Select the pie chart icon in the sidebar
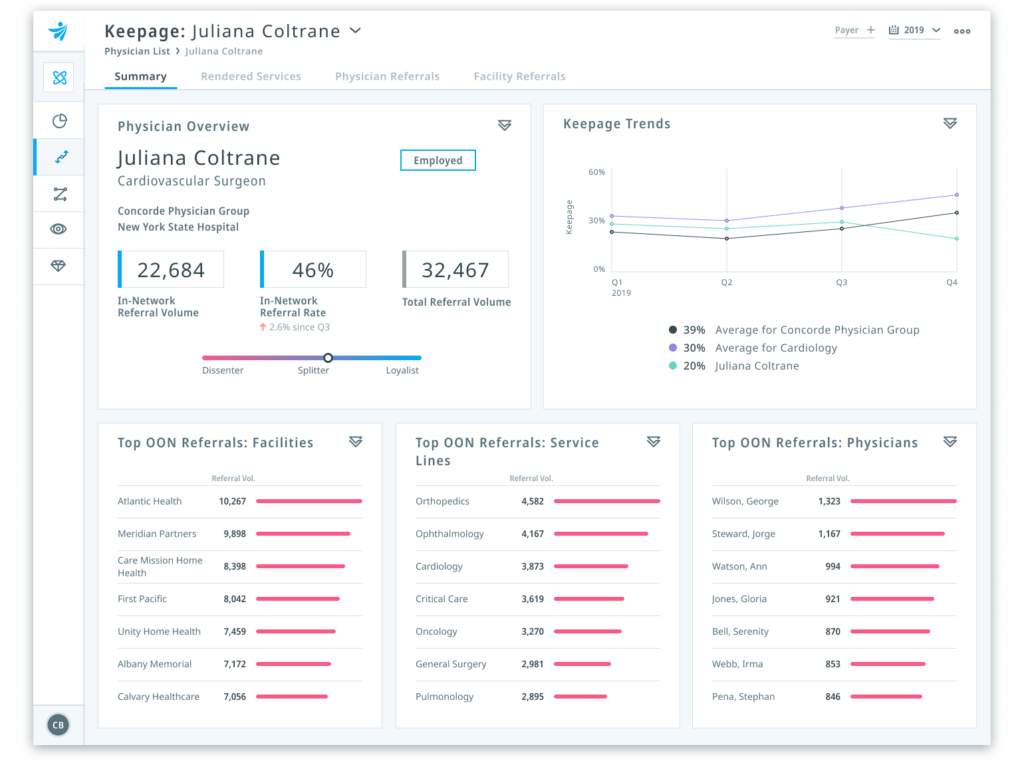The image size is (1024, 761). pos(59,120)
